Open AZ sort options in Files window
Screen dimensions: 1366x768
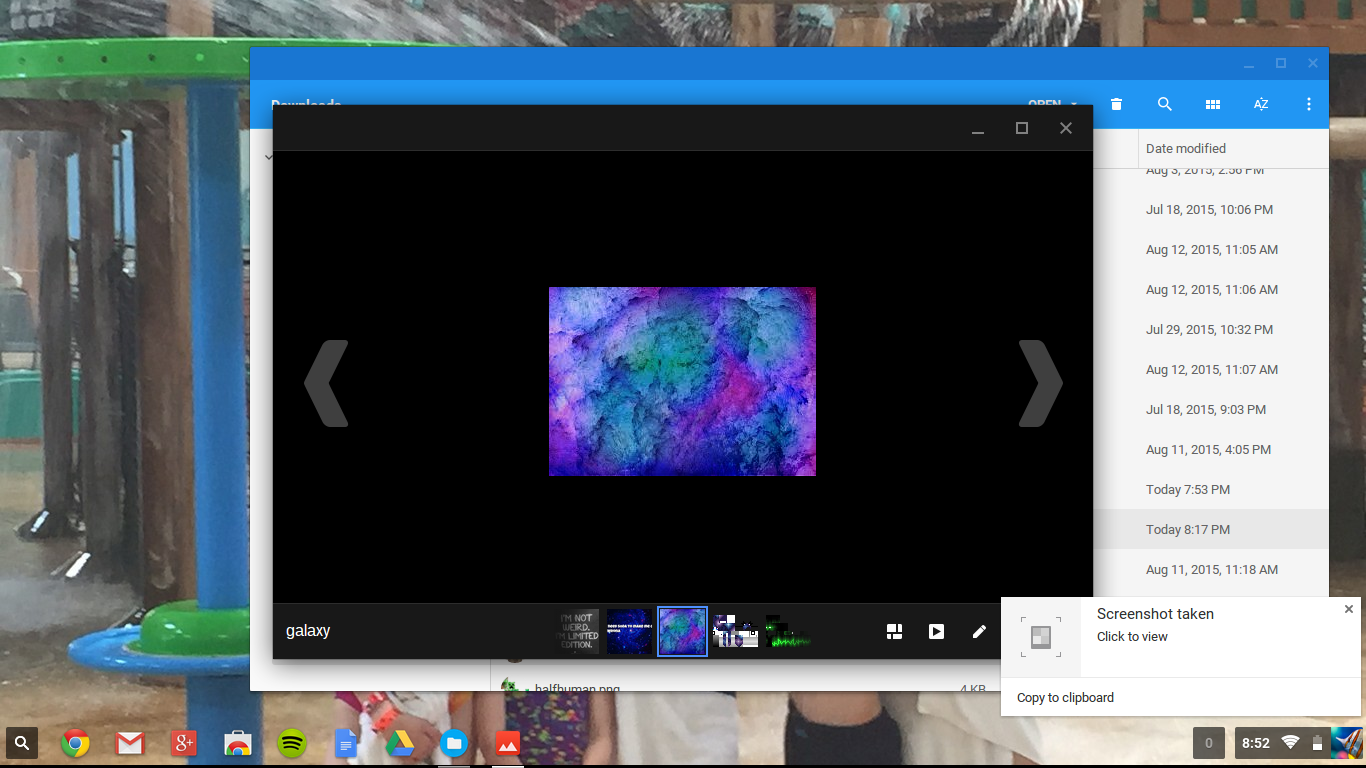point(1260,104)
